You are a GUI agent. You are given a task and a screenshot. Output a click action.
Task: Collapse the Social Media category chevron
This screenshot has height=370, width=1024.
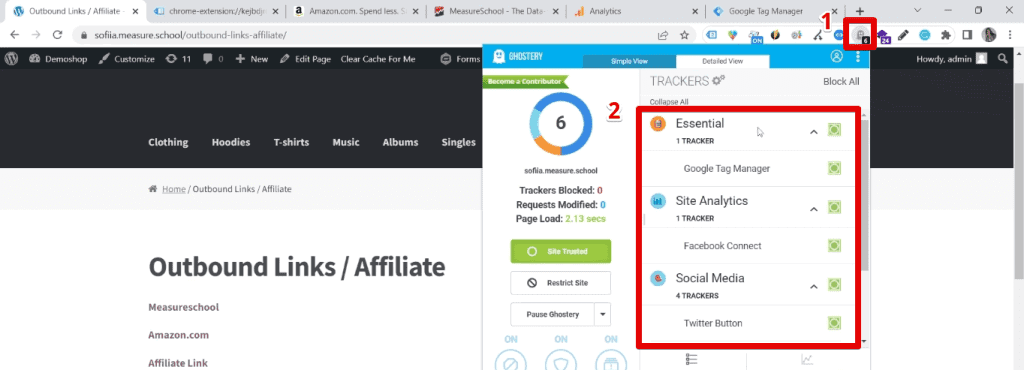814,286
